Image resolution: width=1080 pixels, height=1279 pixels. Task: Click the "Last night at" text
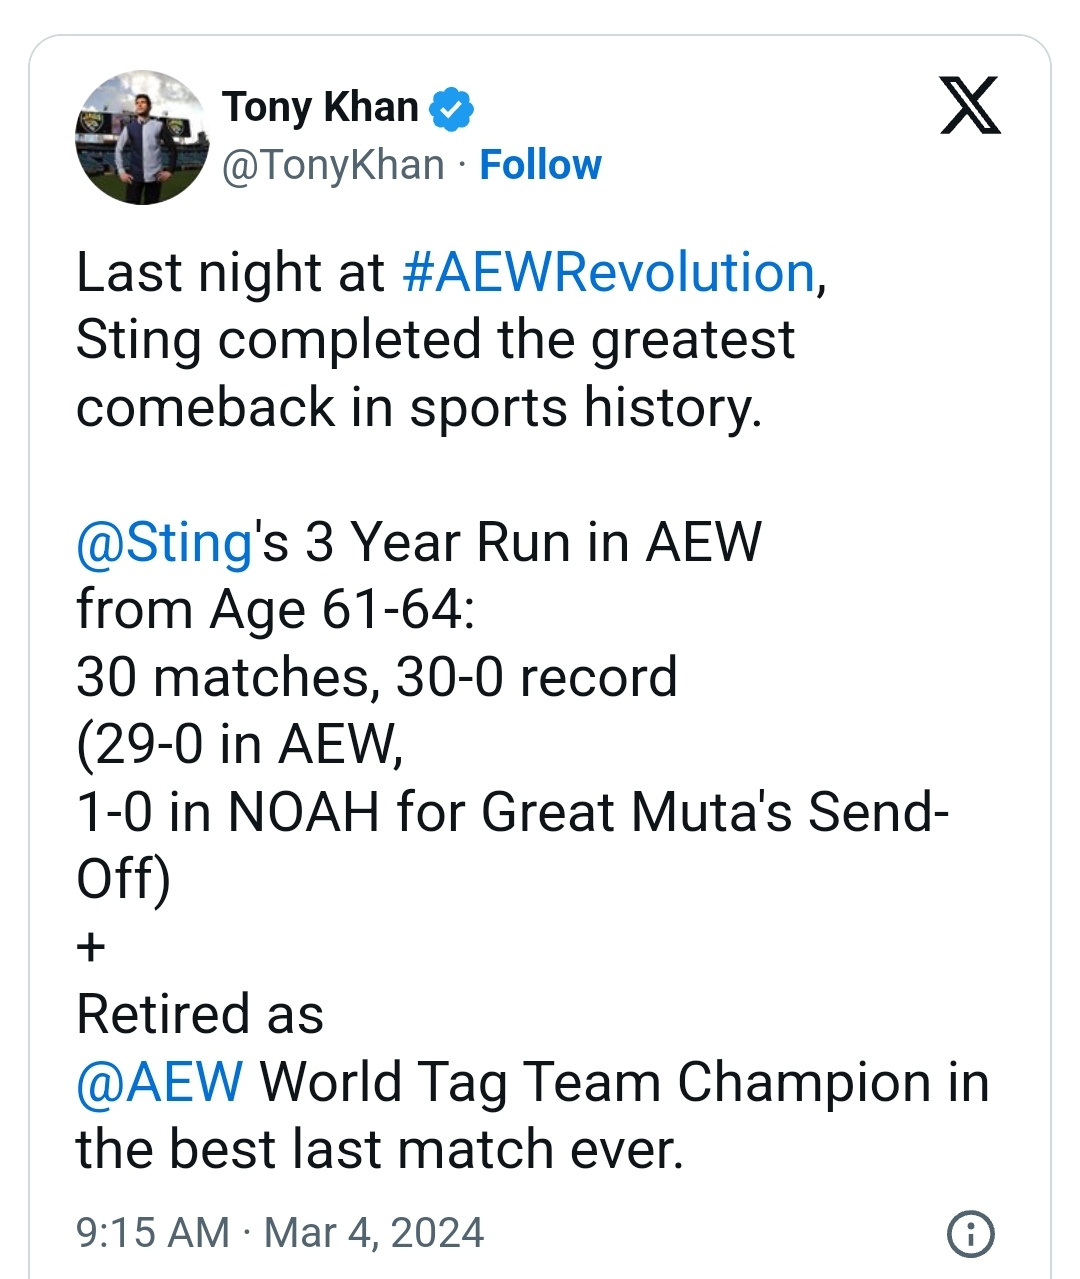point(230,273)
